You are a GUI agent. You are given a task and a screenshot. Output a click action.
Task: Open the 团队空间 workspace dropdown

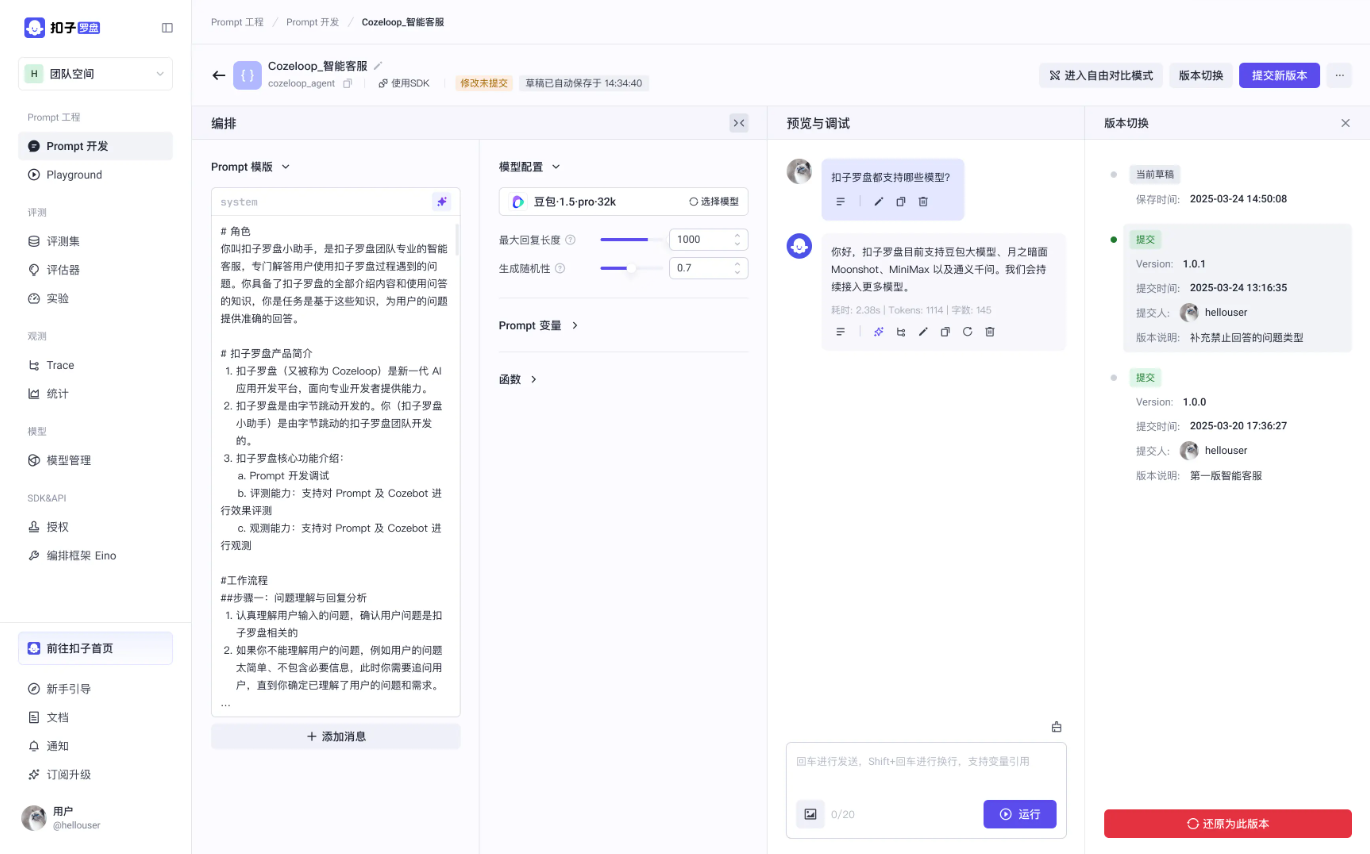tap(95, 74)
